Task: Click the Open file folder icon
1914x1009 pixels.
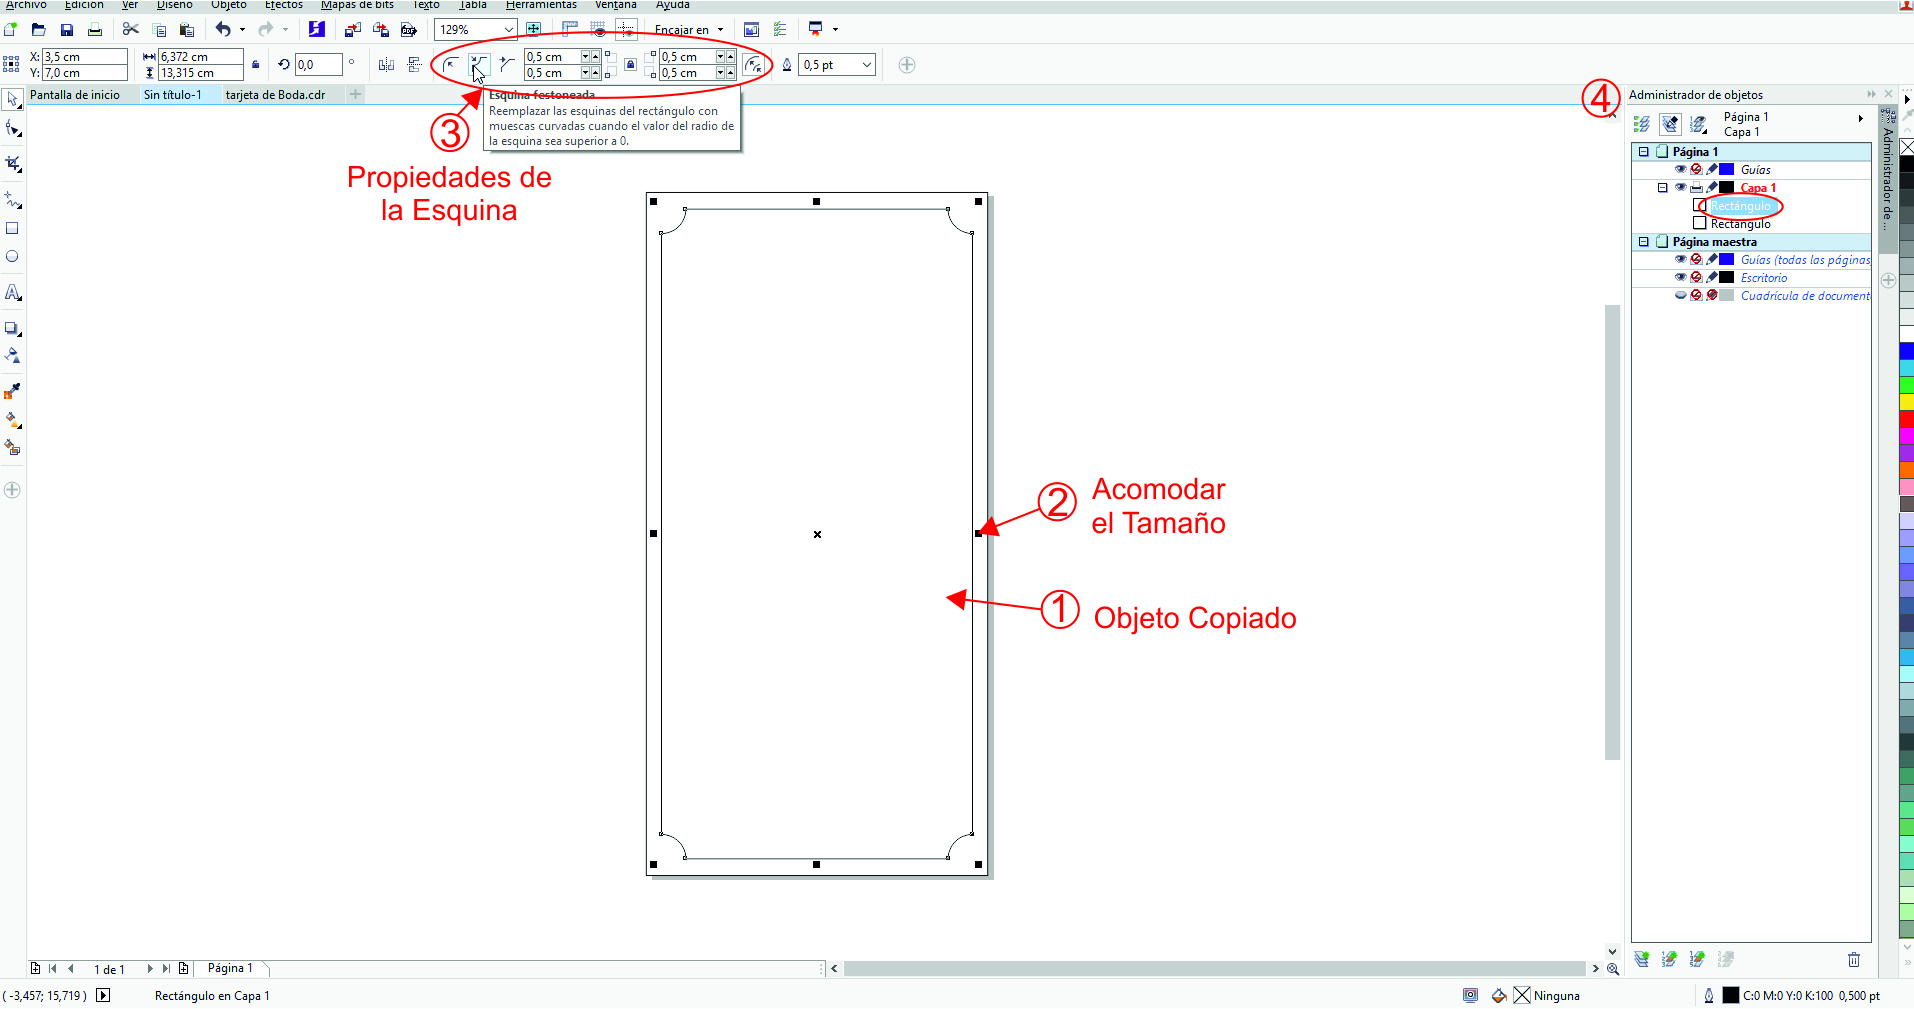Action: (38, 29)
